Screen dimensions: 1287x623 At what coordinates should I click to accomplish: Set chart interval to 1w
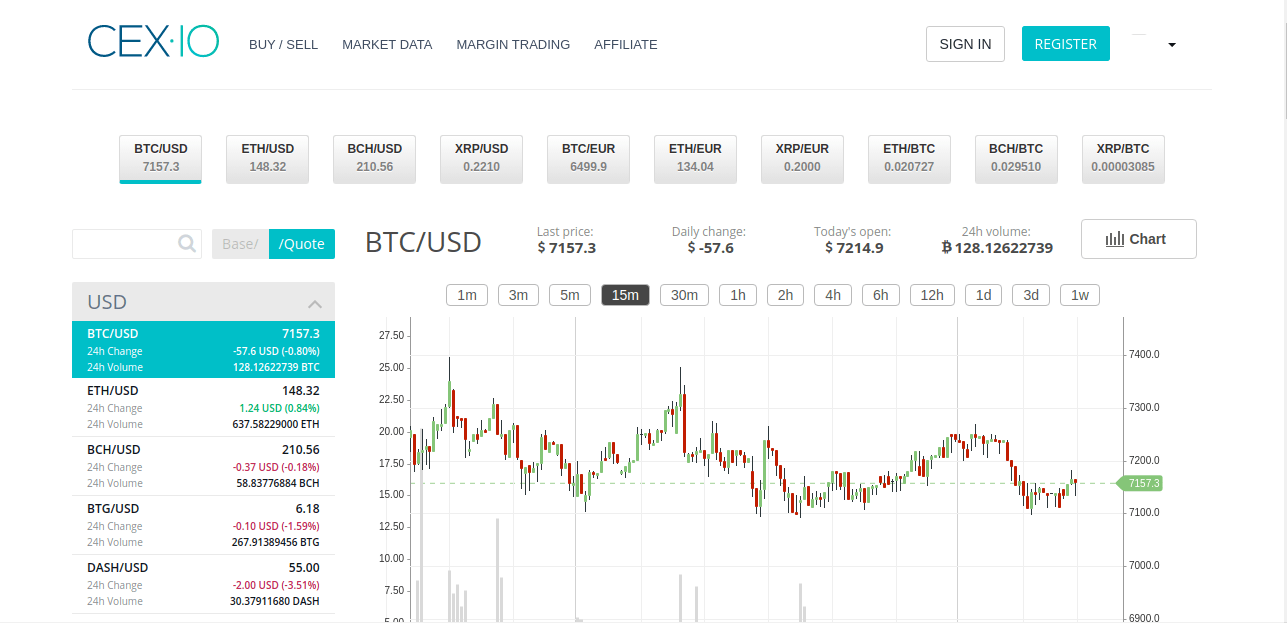[1080, 295]
